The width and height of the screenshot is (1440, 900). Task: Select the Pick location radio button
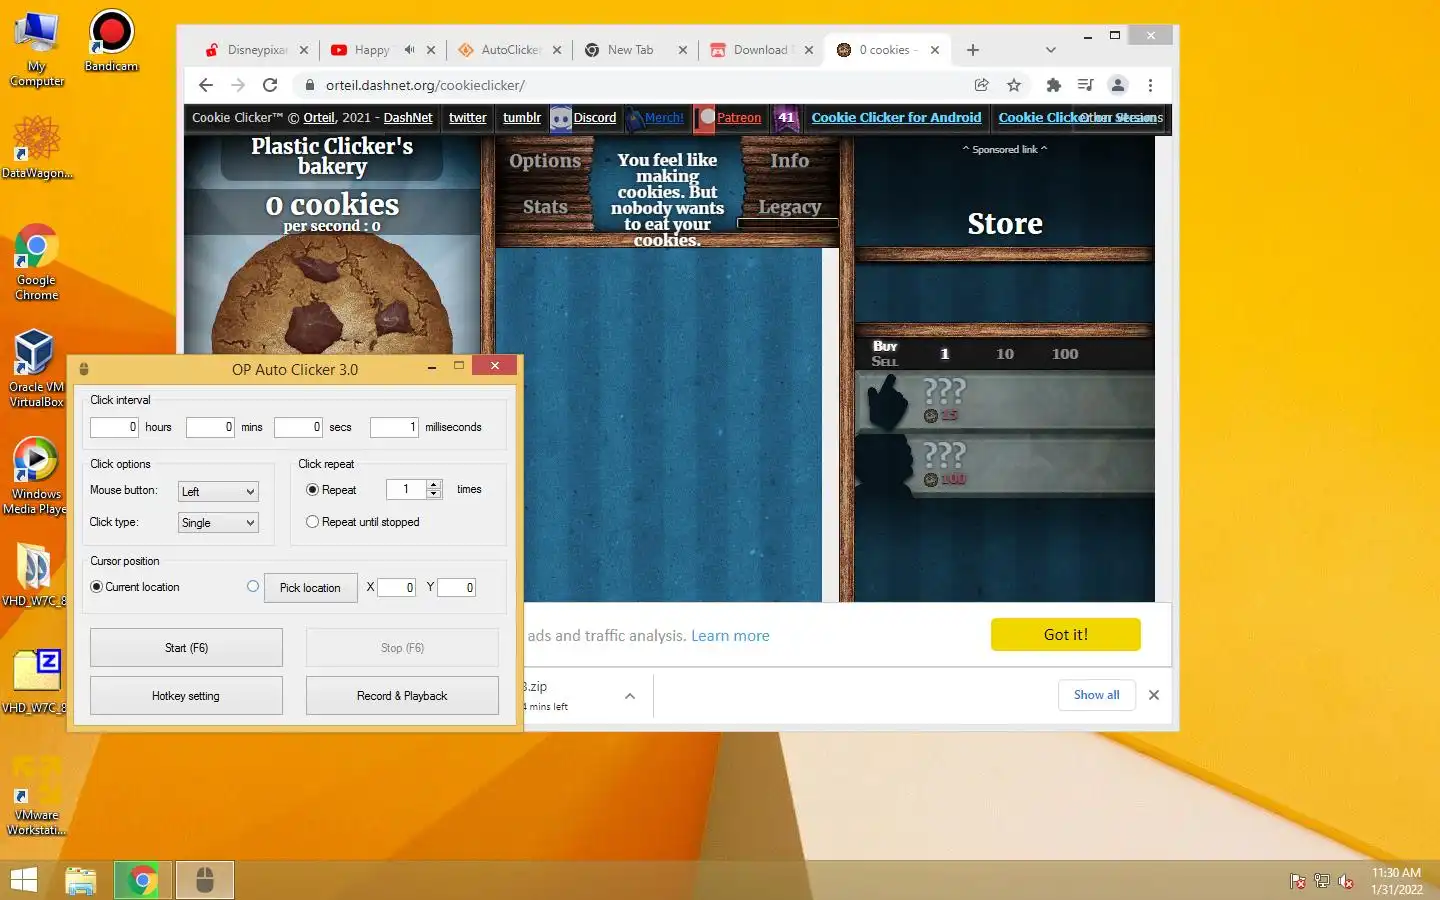[253, 587]
